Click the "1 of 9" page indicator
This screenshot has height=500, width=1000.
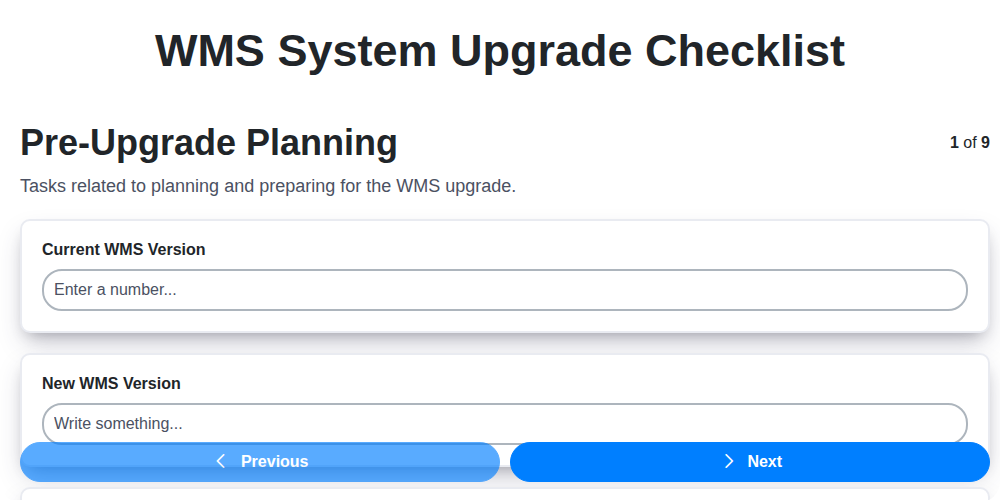tap(969, 143)
